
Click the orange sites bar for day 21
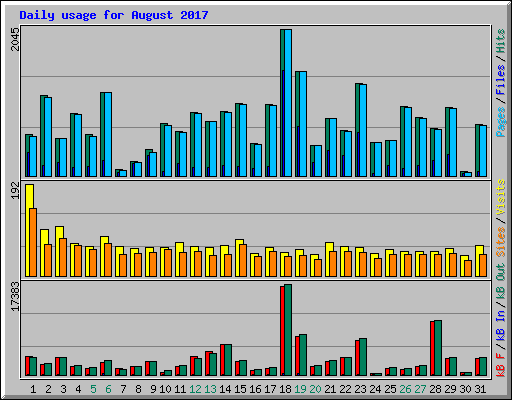tap(333, 264)
